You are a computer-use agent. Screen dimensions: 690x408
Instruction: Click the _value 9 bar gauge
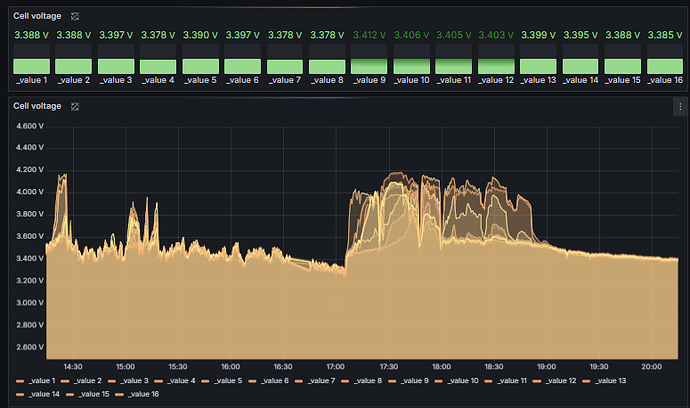click(369, 67)
